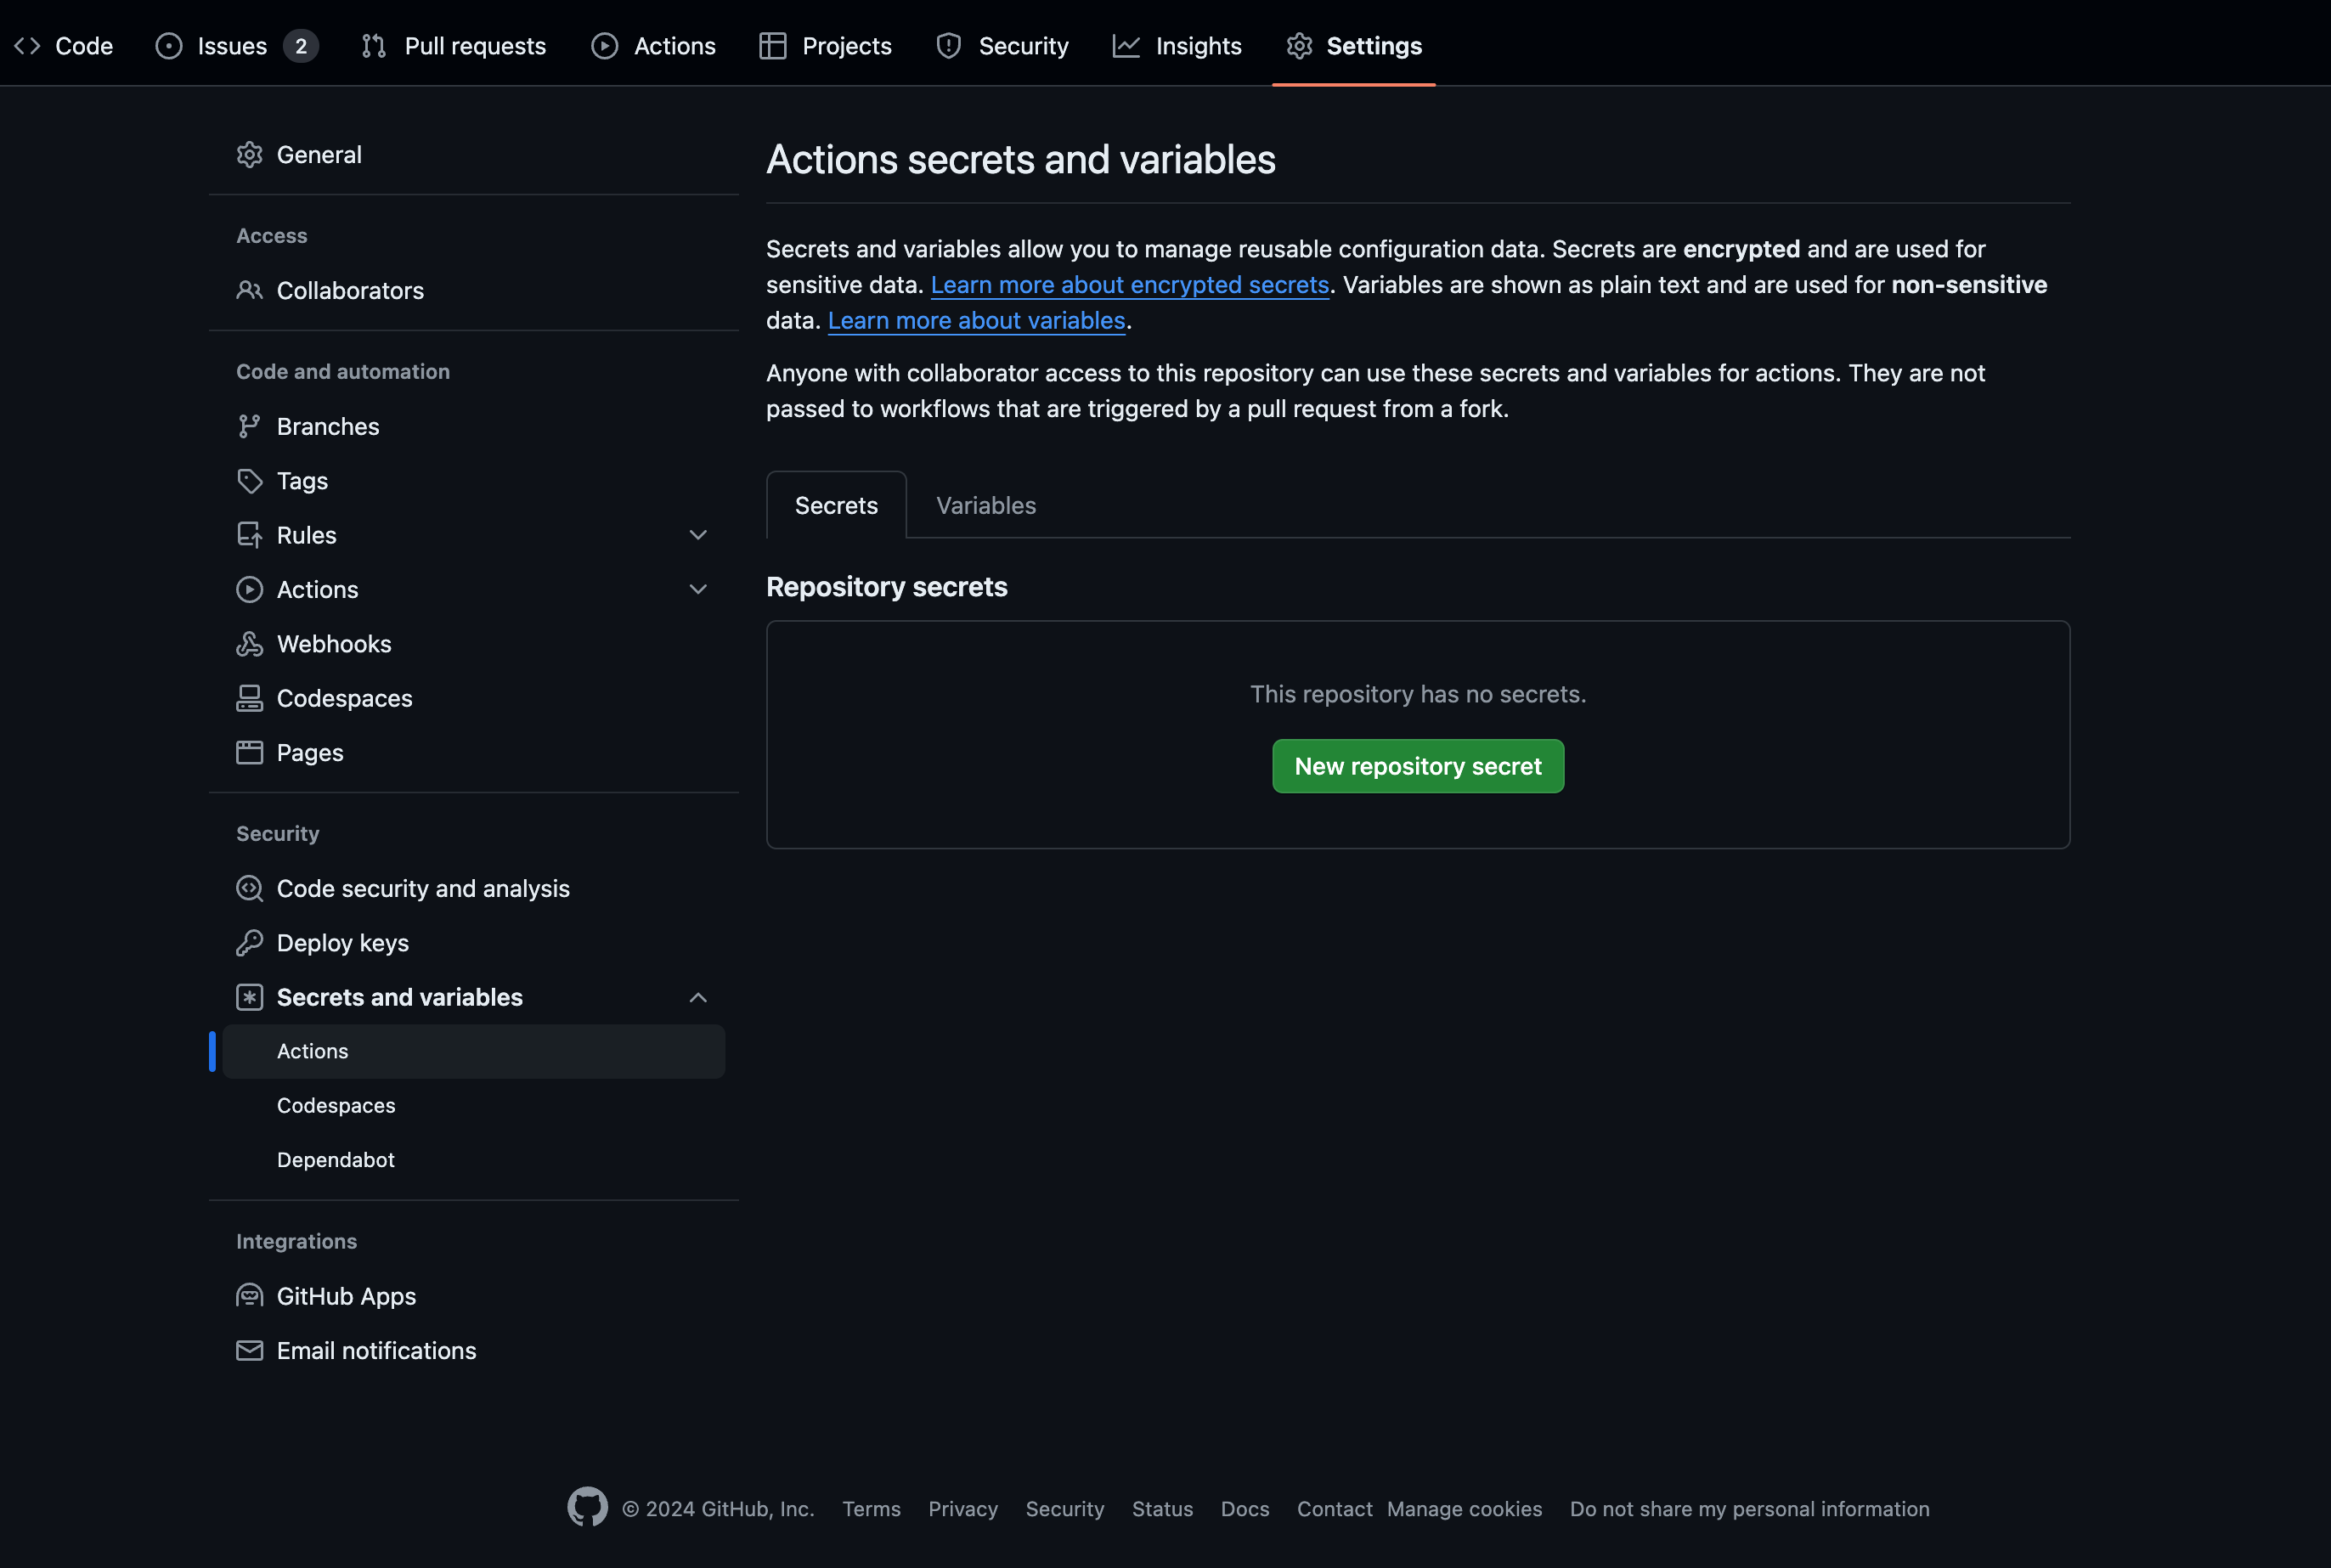This screenshot has width=2331, height=1568.
Task: Open Learn more about encrypted secrets link
Action: [1129, 285]
